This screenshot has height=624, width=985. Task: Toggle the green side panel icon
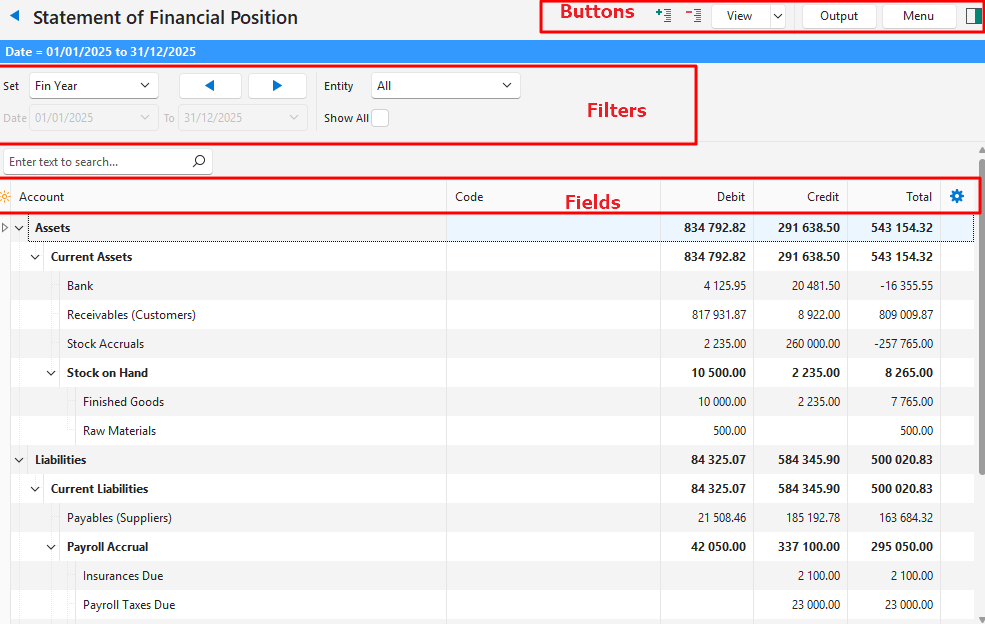coord(973,16)
